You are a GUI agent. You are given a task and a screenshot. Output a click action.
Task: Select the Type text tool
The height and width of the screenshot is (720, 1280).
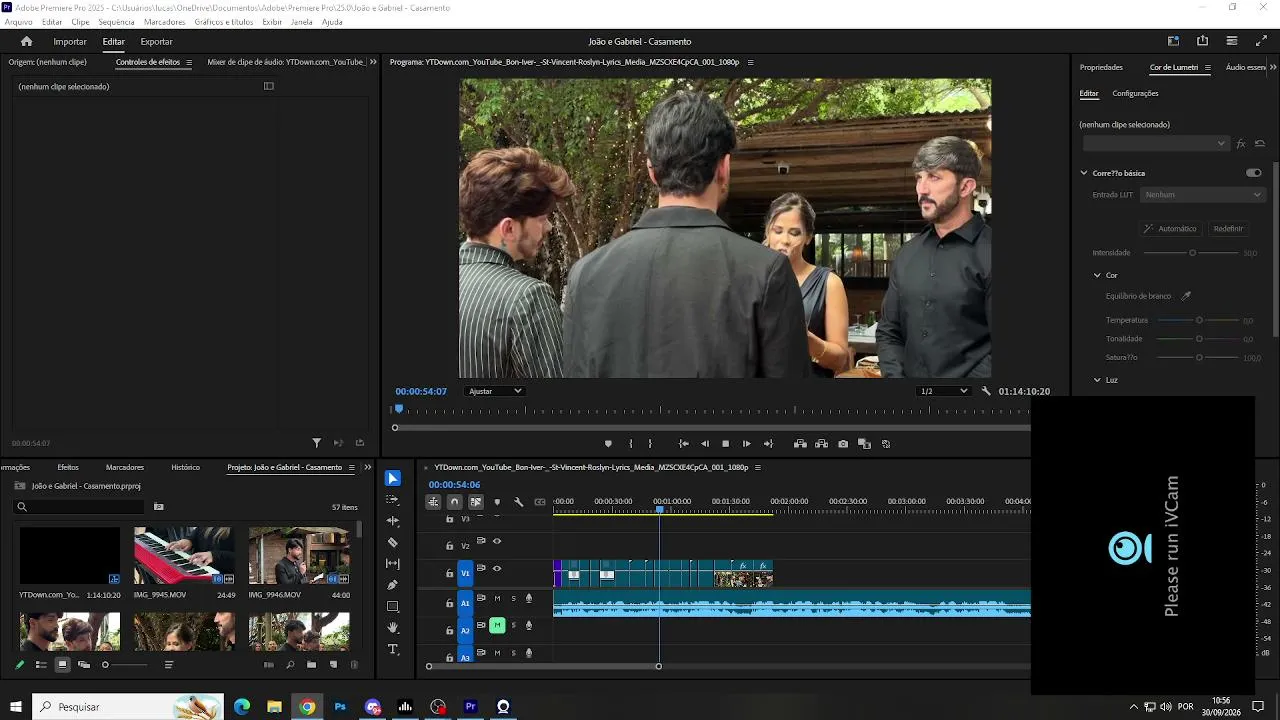(392, 650)
